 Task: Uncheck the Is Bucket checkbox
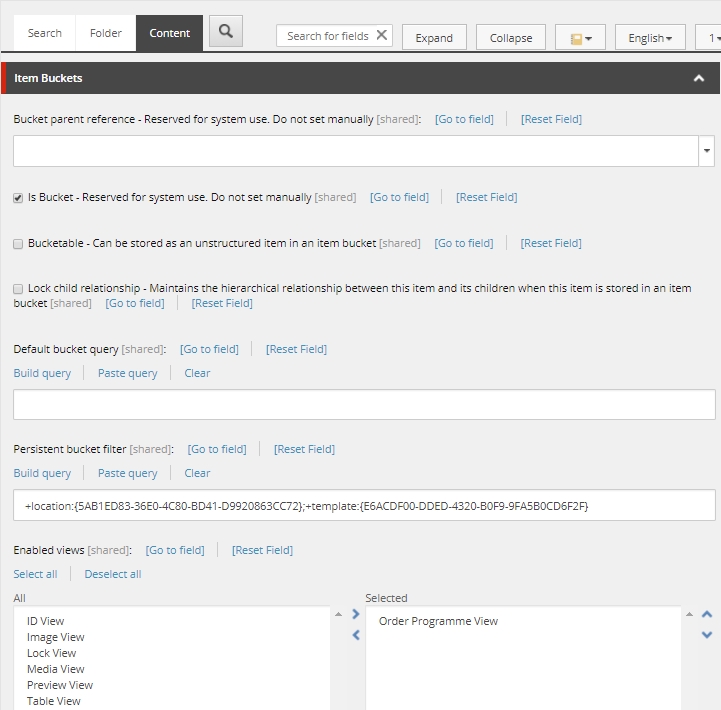point(18,198)
